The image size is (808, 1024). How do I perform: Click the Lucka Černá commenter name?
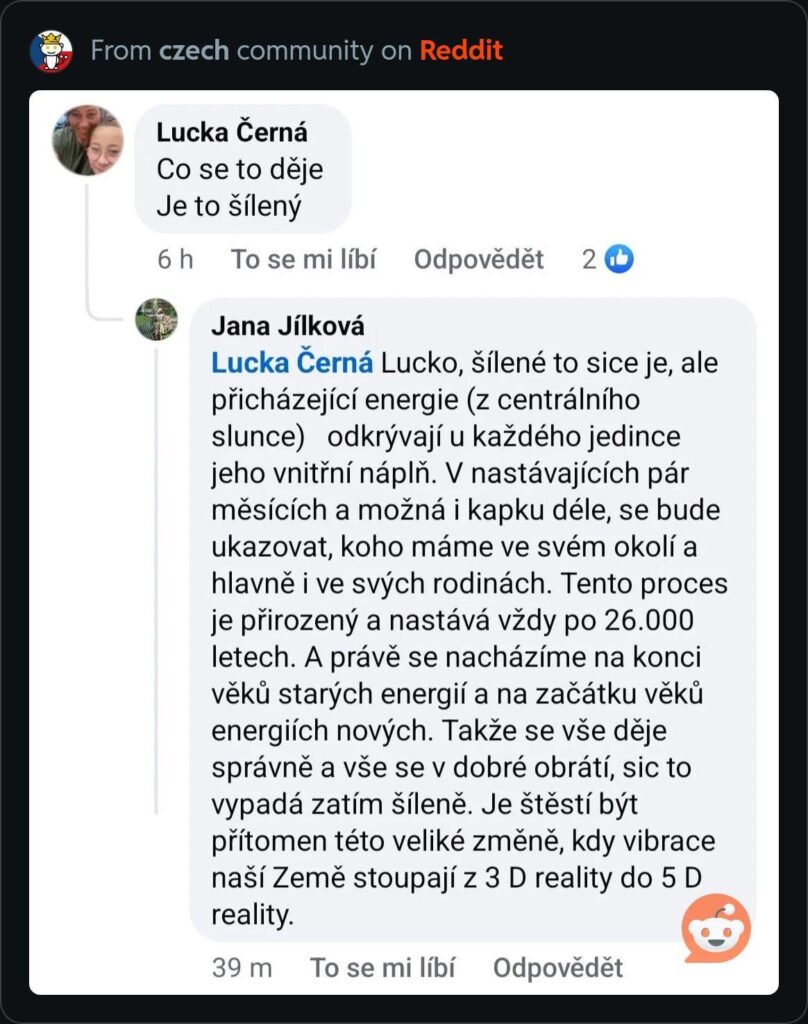[232, 132]
